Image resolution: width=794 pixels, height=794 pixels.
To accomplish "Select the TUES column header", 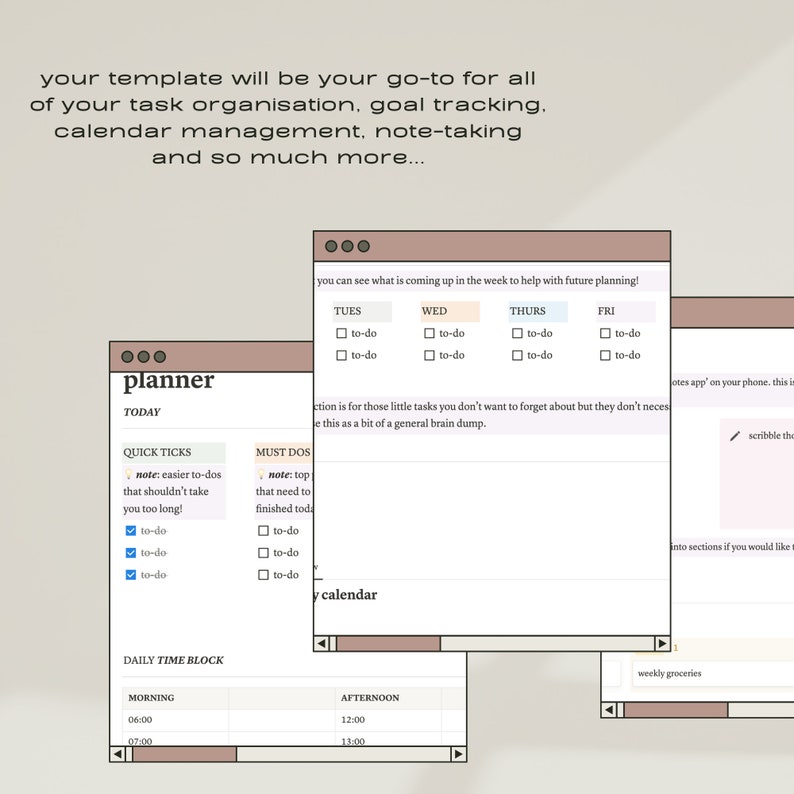I will tap(362, 311).
